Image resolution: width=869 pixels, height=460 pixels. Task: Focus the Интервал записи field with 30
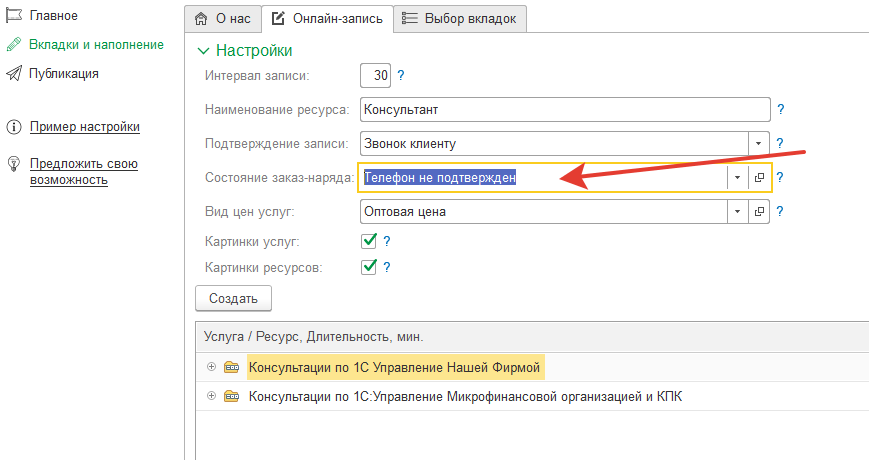pos(375,75)
